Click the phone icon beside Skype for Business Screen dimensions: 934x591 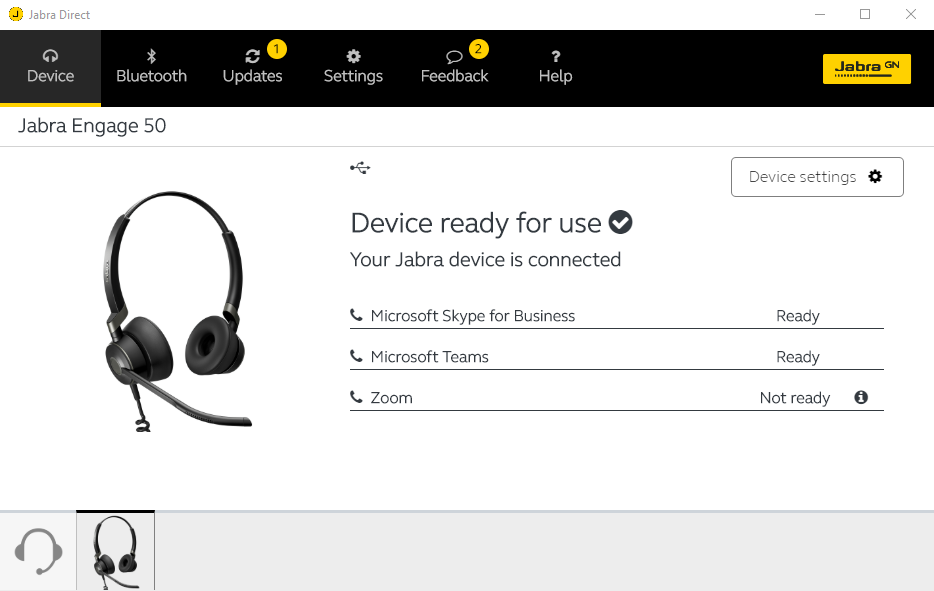point(356,315)
